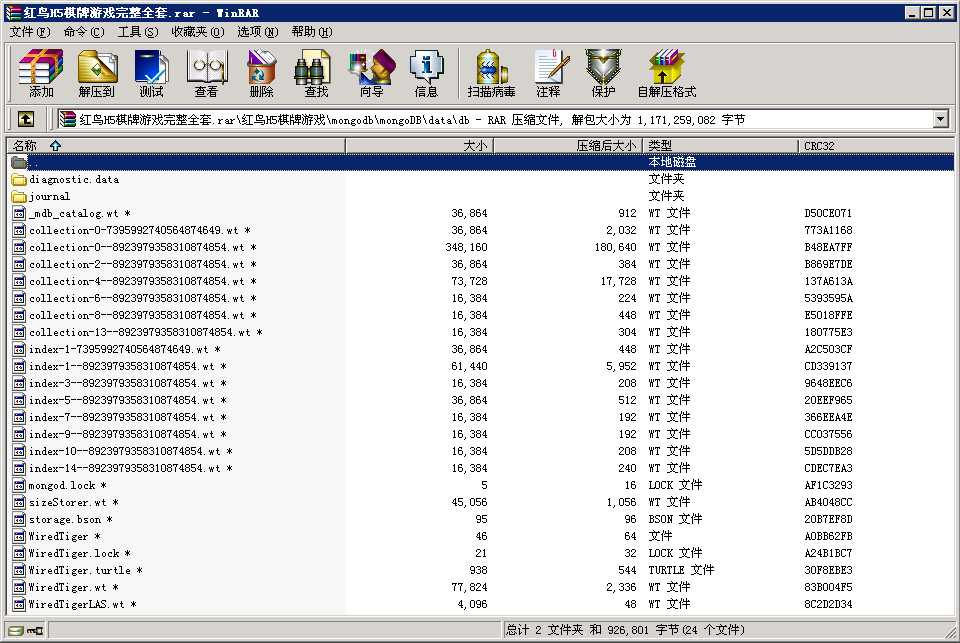The height and width of the screenshot is (643, 960).
Task: Click the 删除 (Delete) toolbar icon
Action: coord(261,74)
